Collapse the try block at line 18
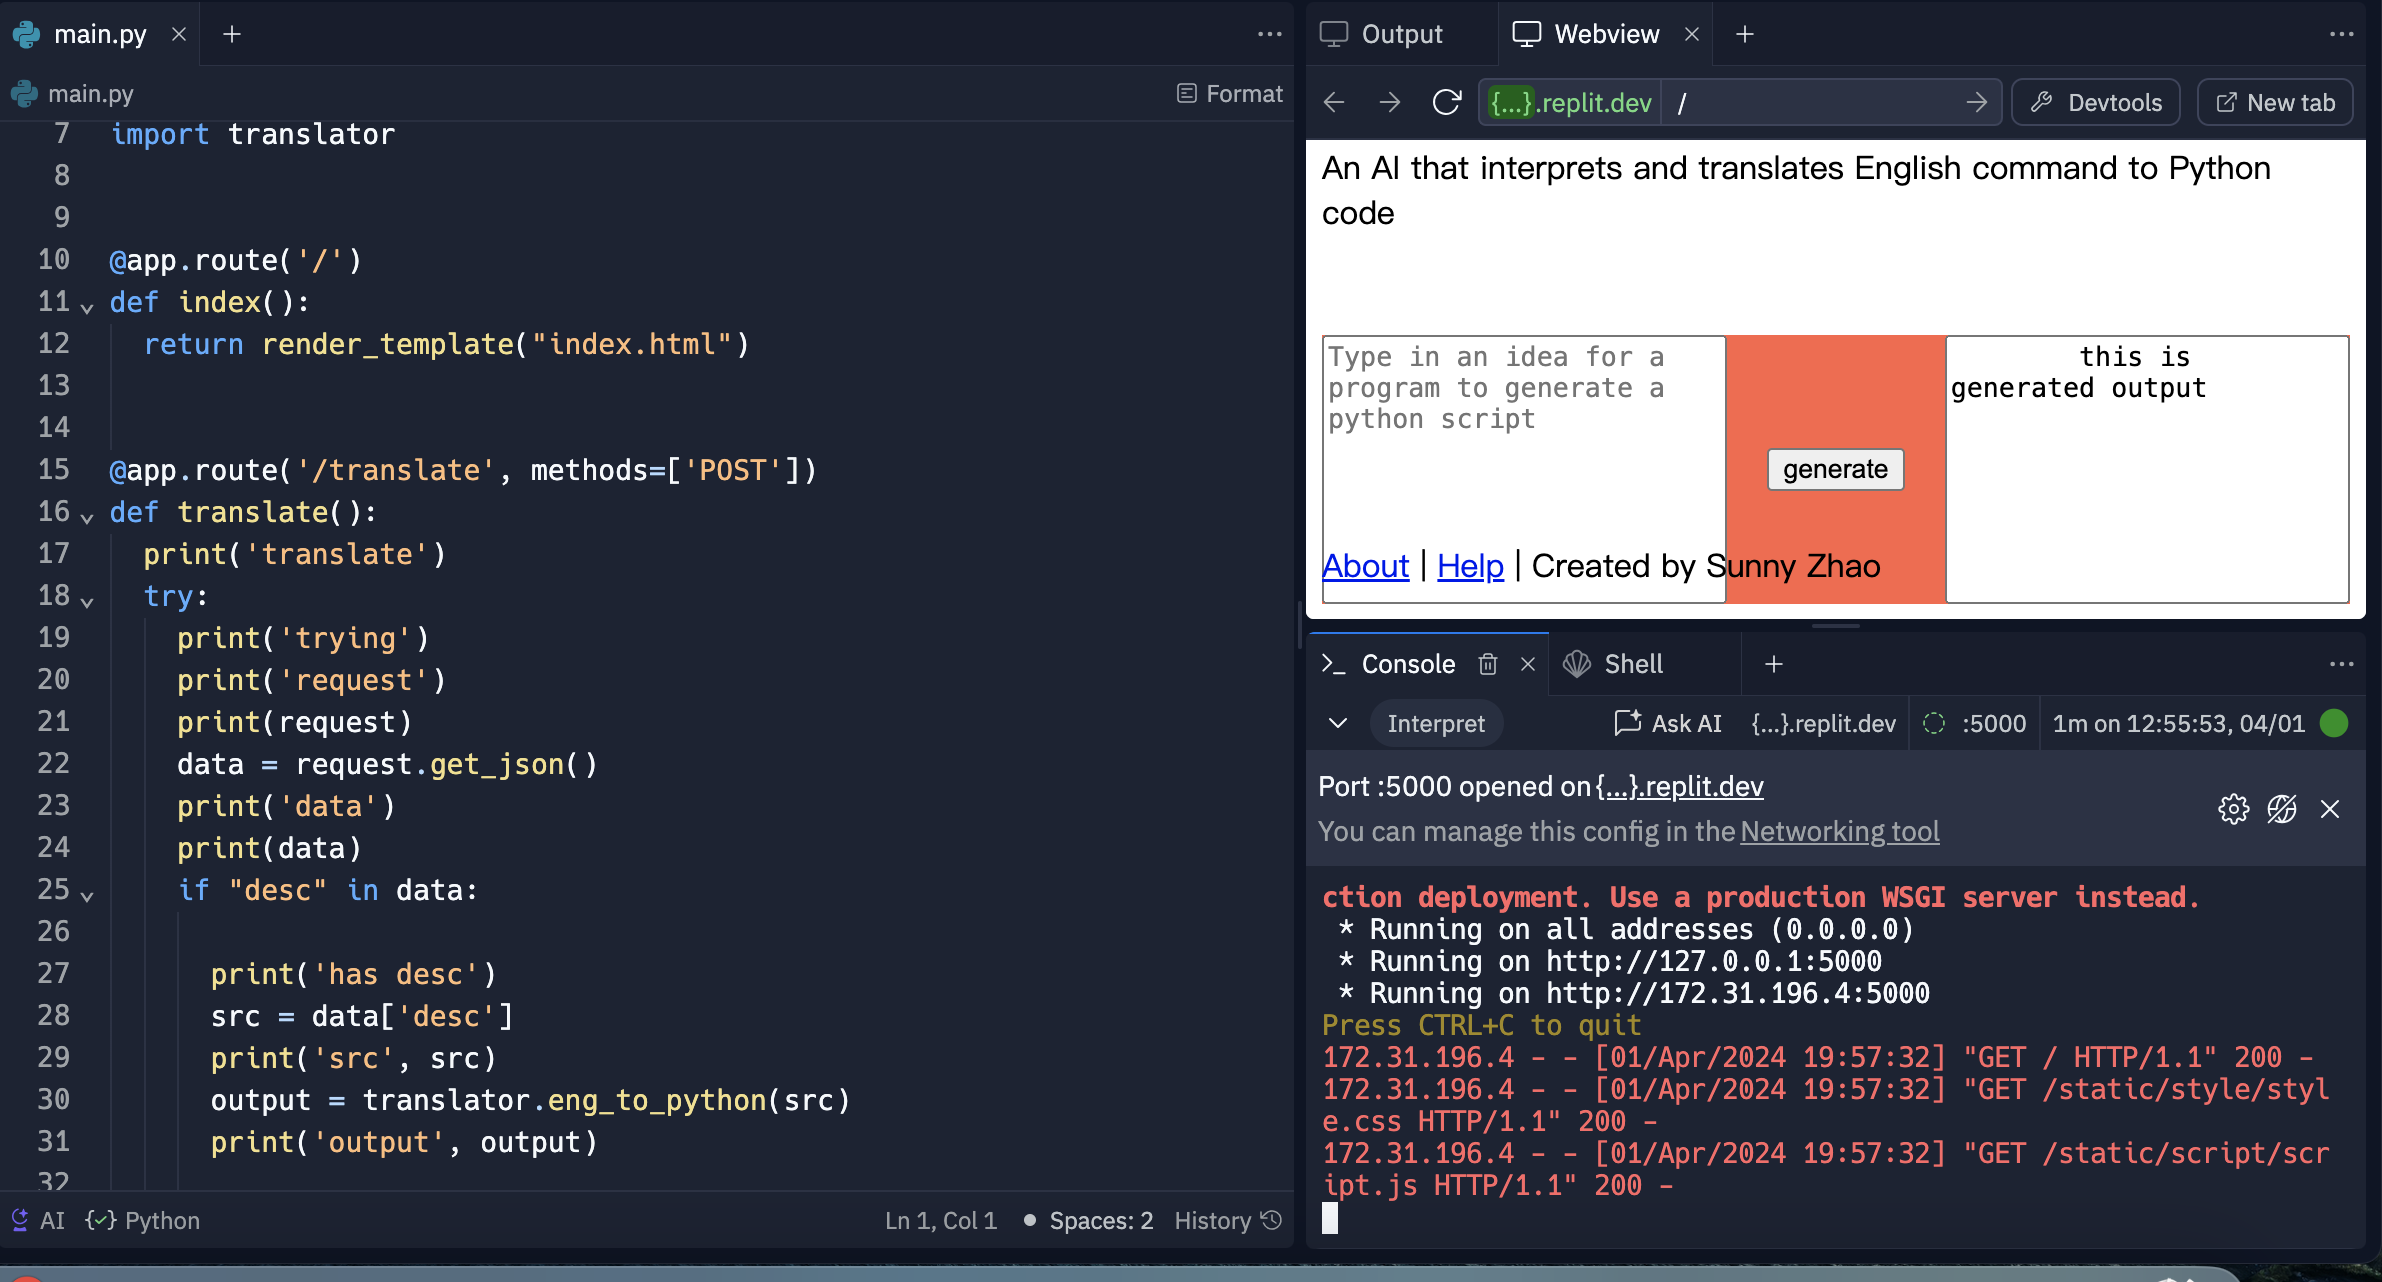The height and width of the screenshot is (1282, 2382). 87,600
